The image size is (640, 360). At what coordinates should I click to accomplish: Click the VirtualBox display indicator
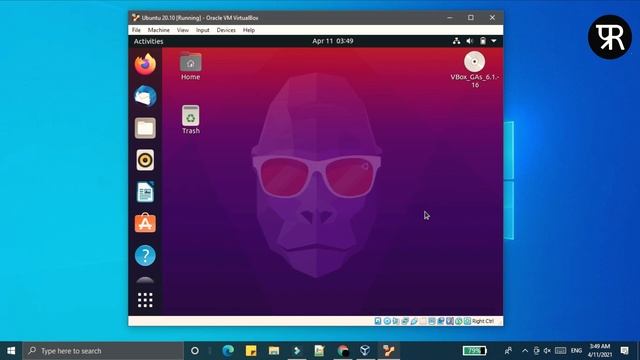click(x=432, y=321)
